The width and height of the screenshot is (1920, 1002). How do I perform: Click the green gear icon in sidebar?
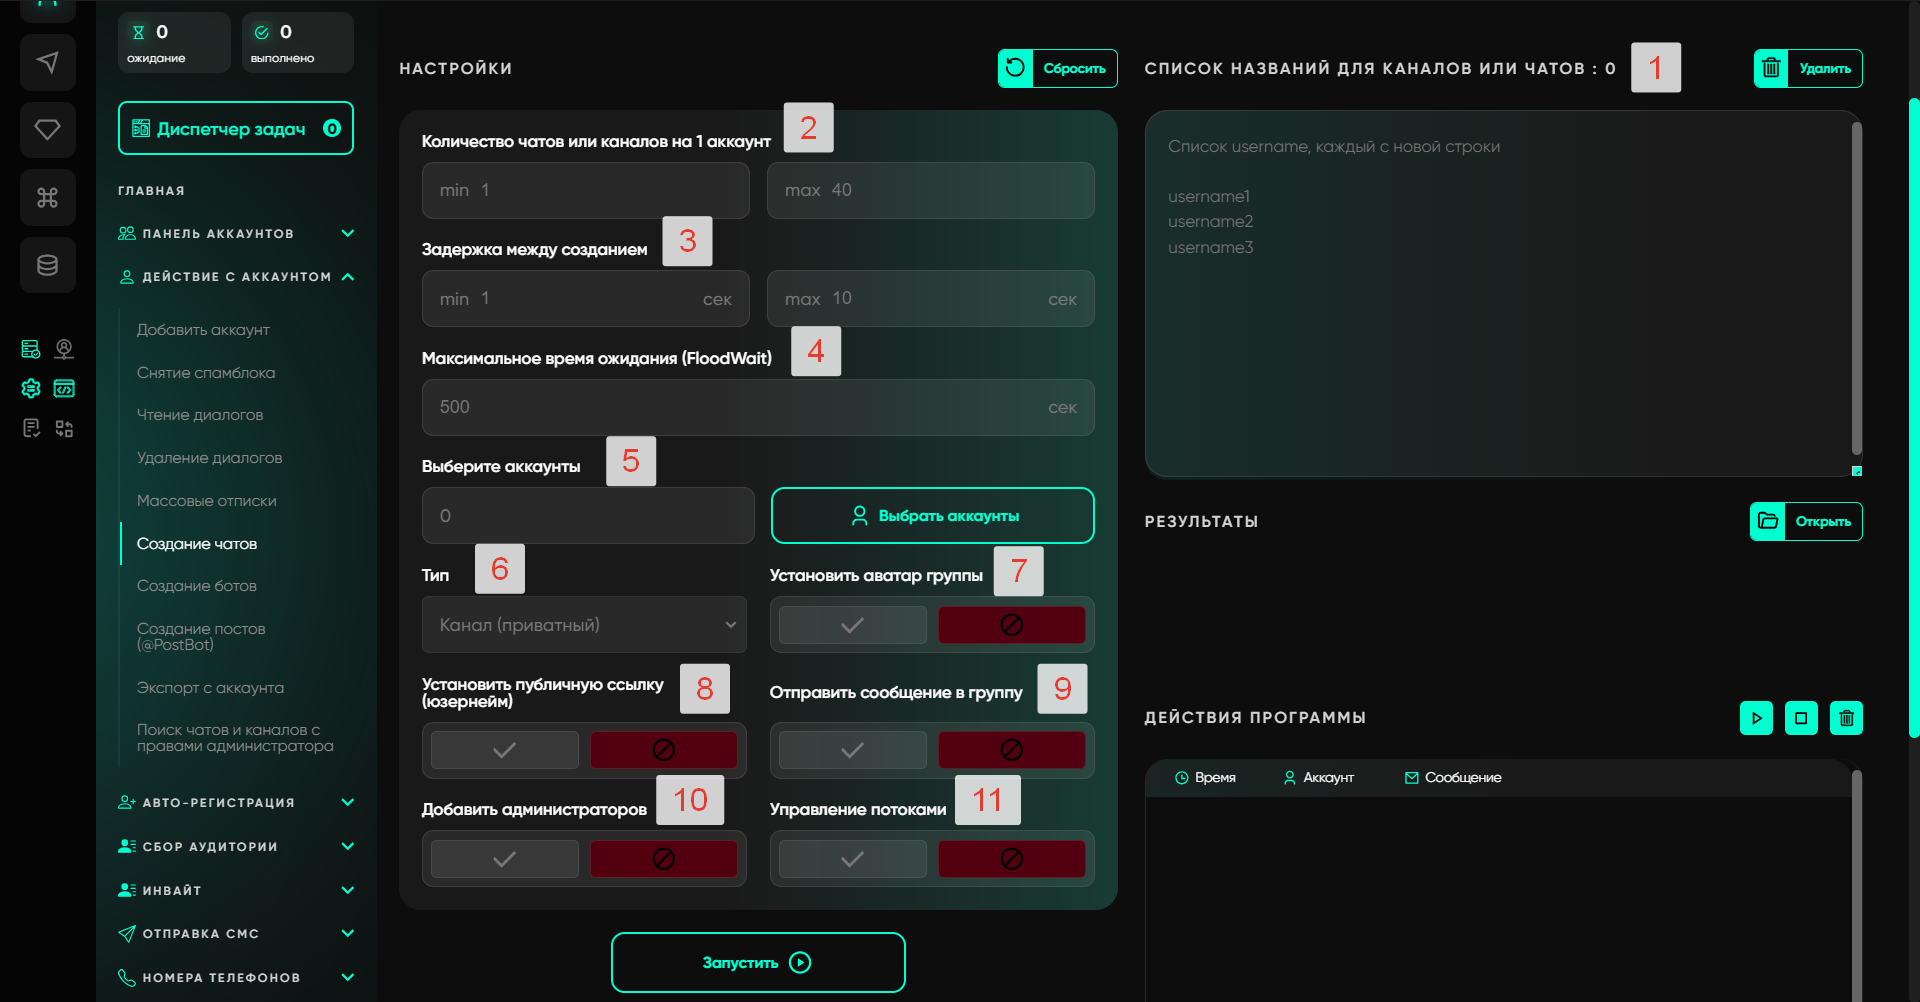31,388
